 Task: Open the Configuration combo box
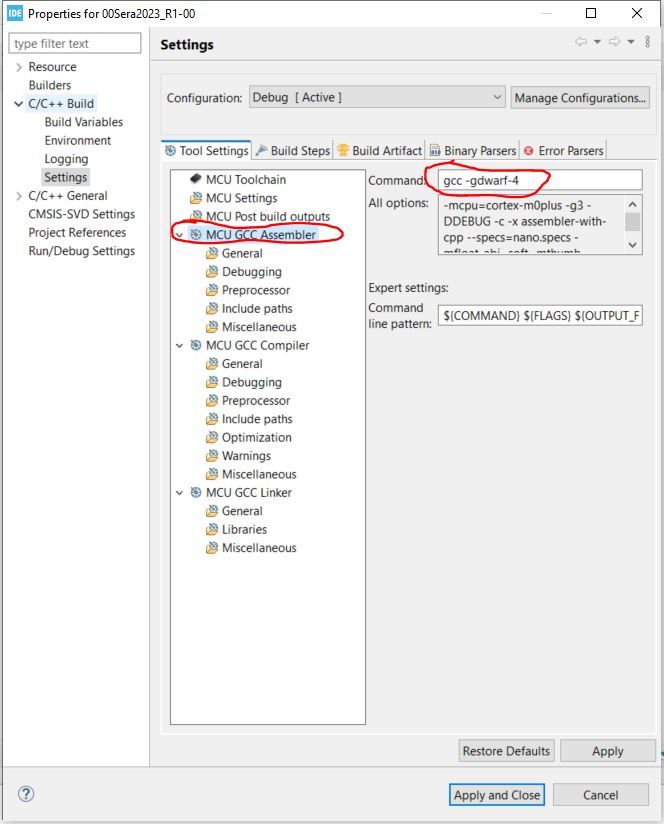(x=377, y=97)
